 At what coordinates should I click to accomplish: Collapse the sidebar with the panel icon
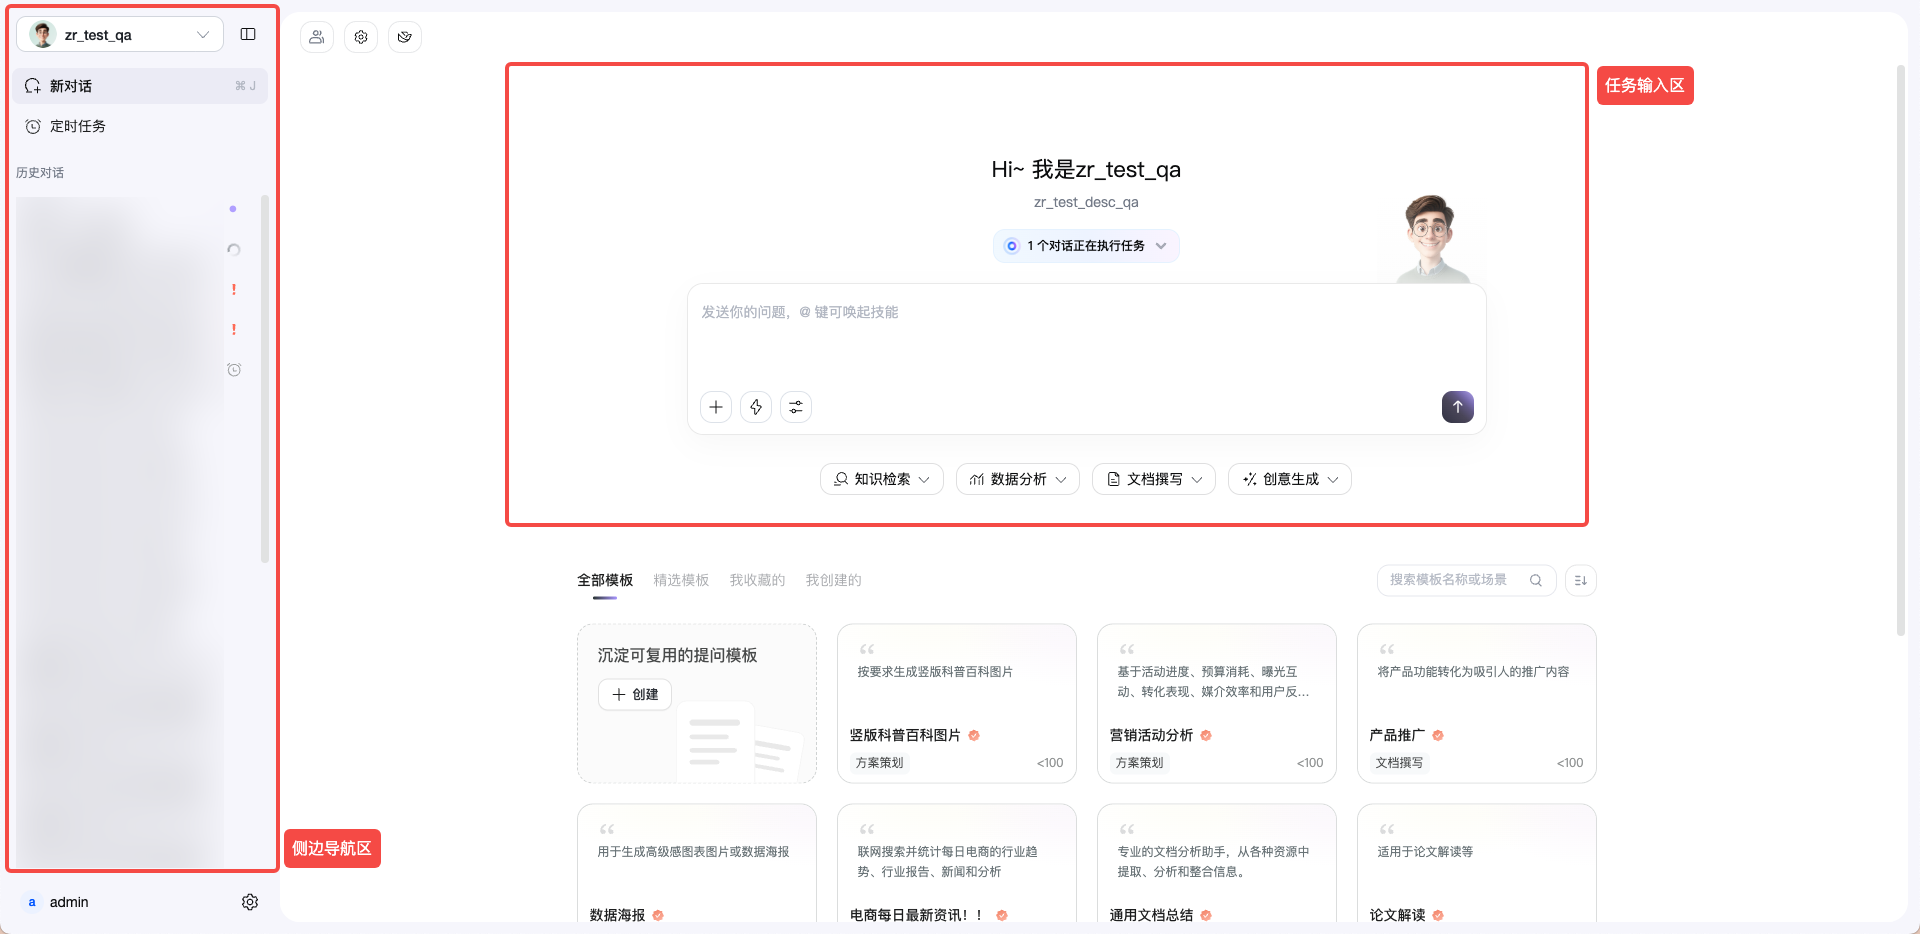click(x=248, y=35)
